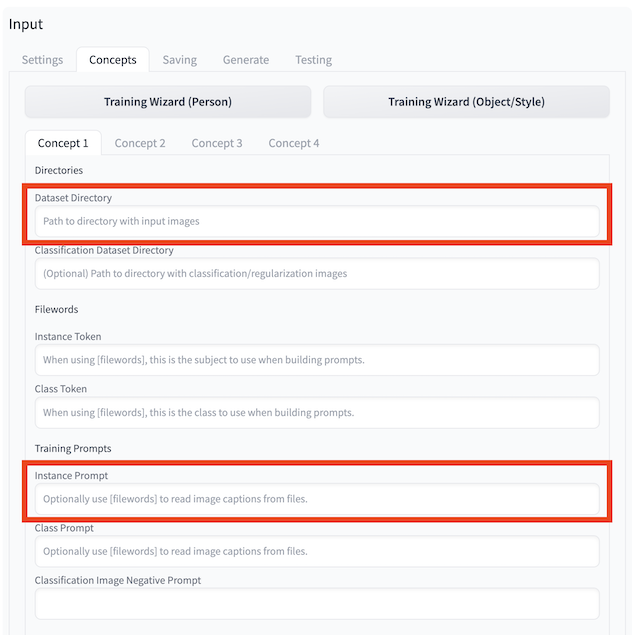Focus the Instance Prompt text box

(x=317, y=498)
